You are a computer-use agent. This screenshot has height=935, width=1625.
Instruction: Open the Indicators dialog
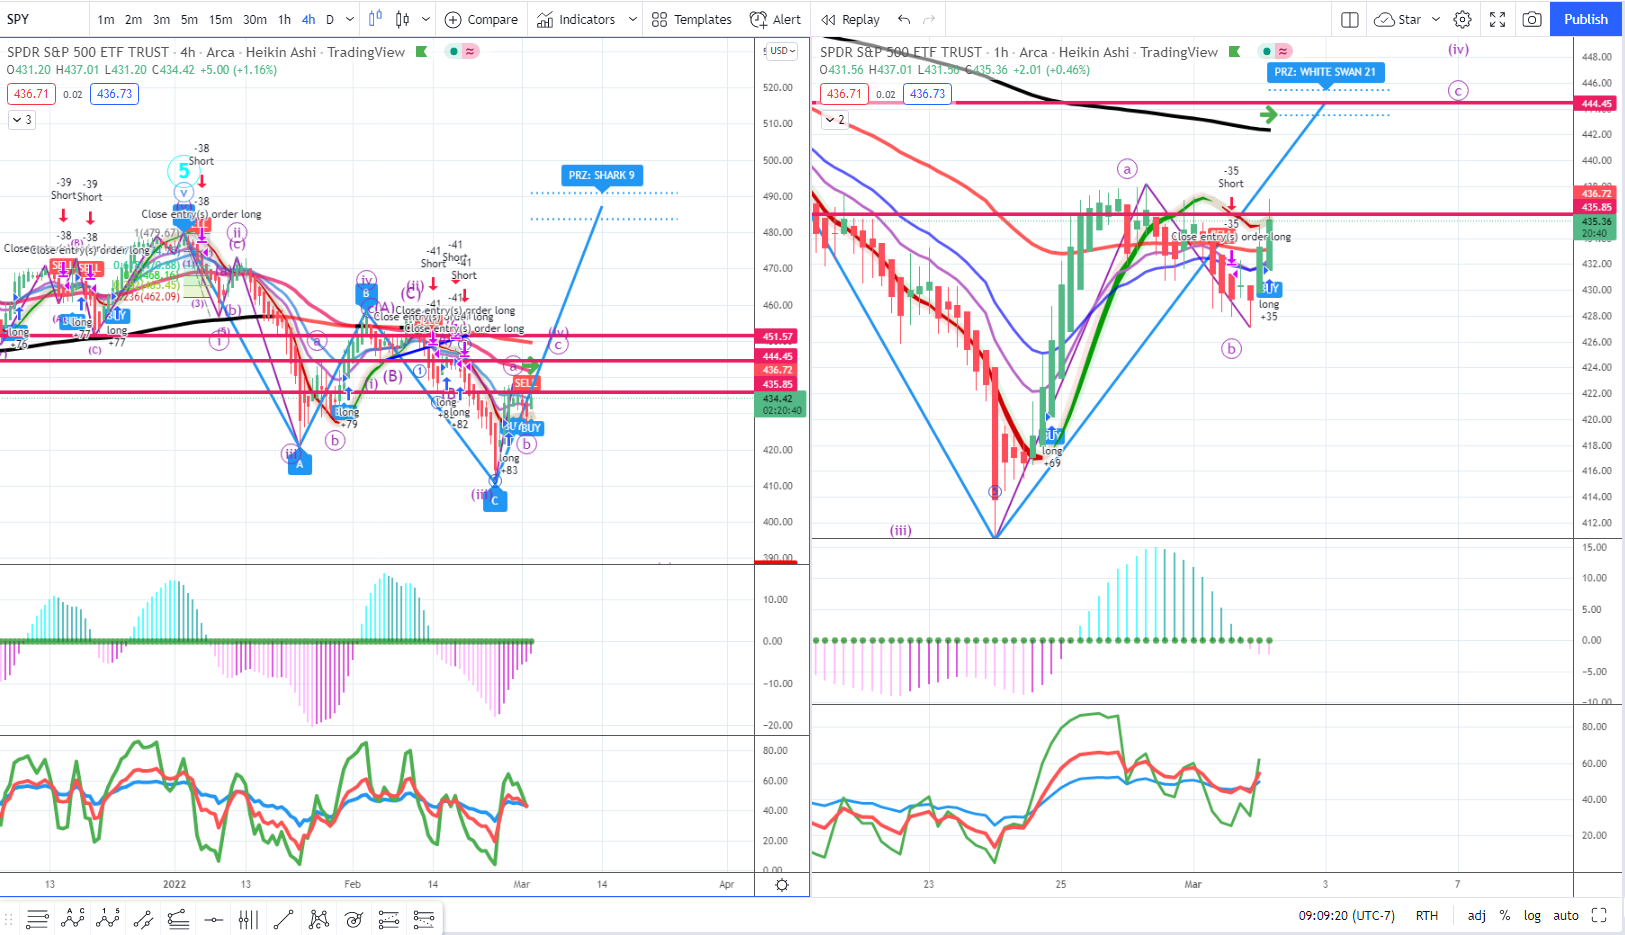click(576, 19)
